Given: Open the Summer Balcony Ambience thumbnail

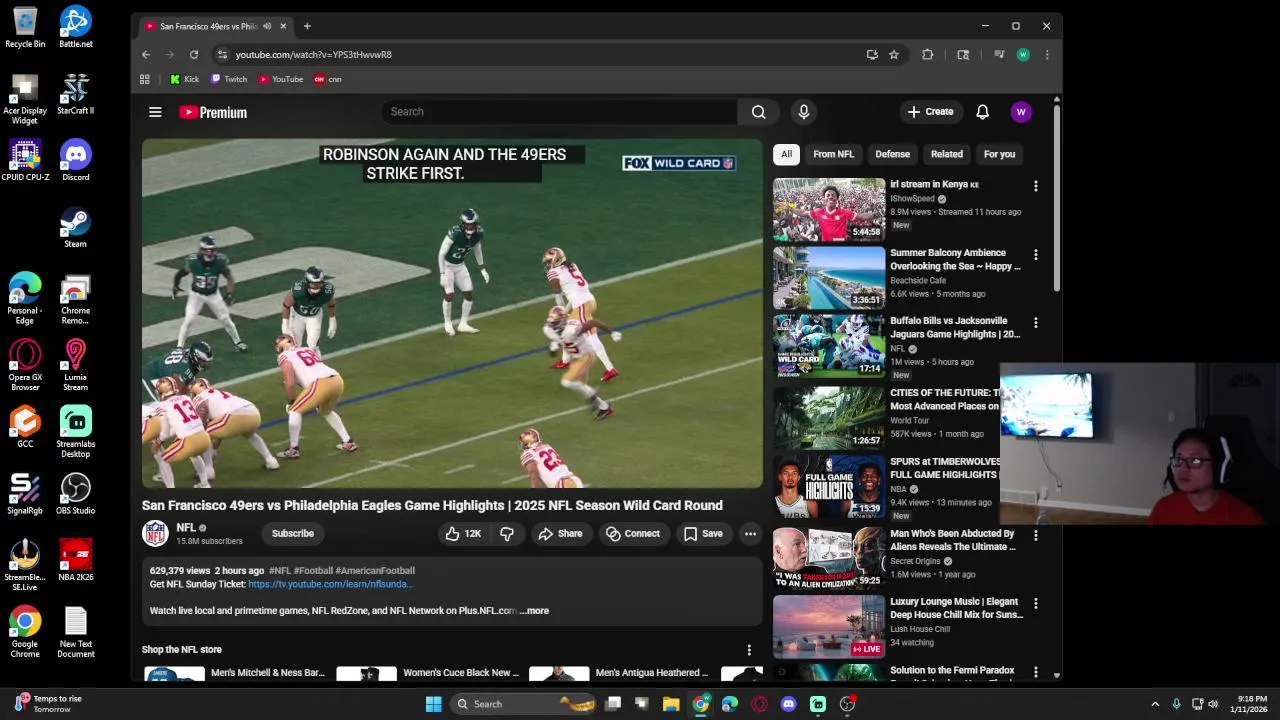Looking at the screenshot, I should point(829,278).
